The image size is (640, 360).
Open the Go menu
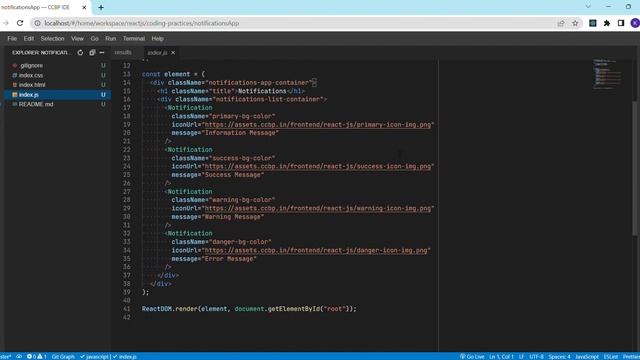(x=95, y=38)
